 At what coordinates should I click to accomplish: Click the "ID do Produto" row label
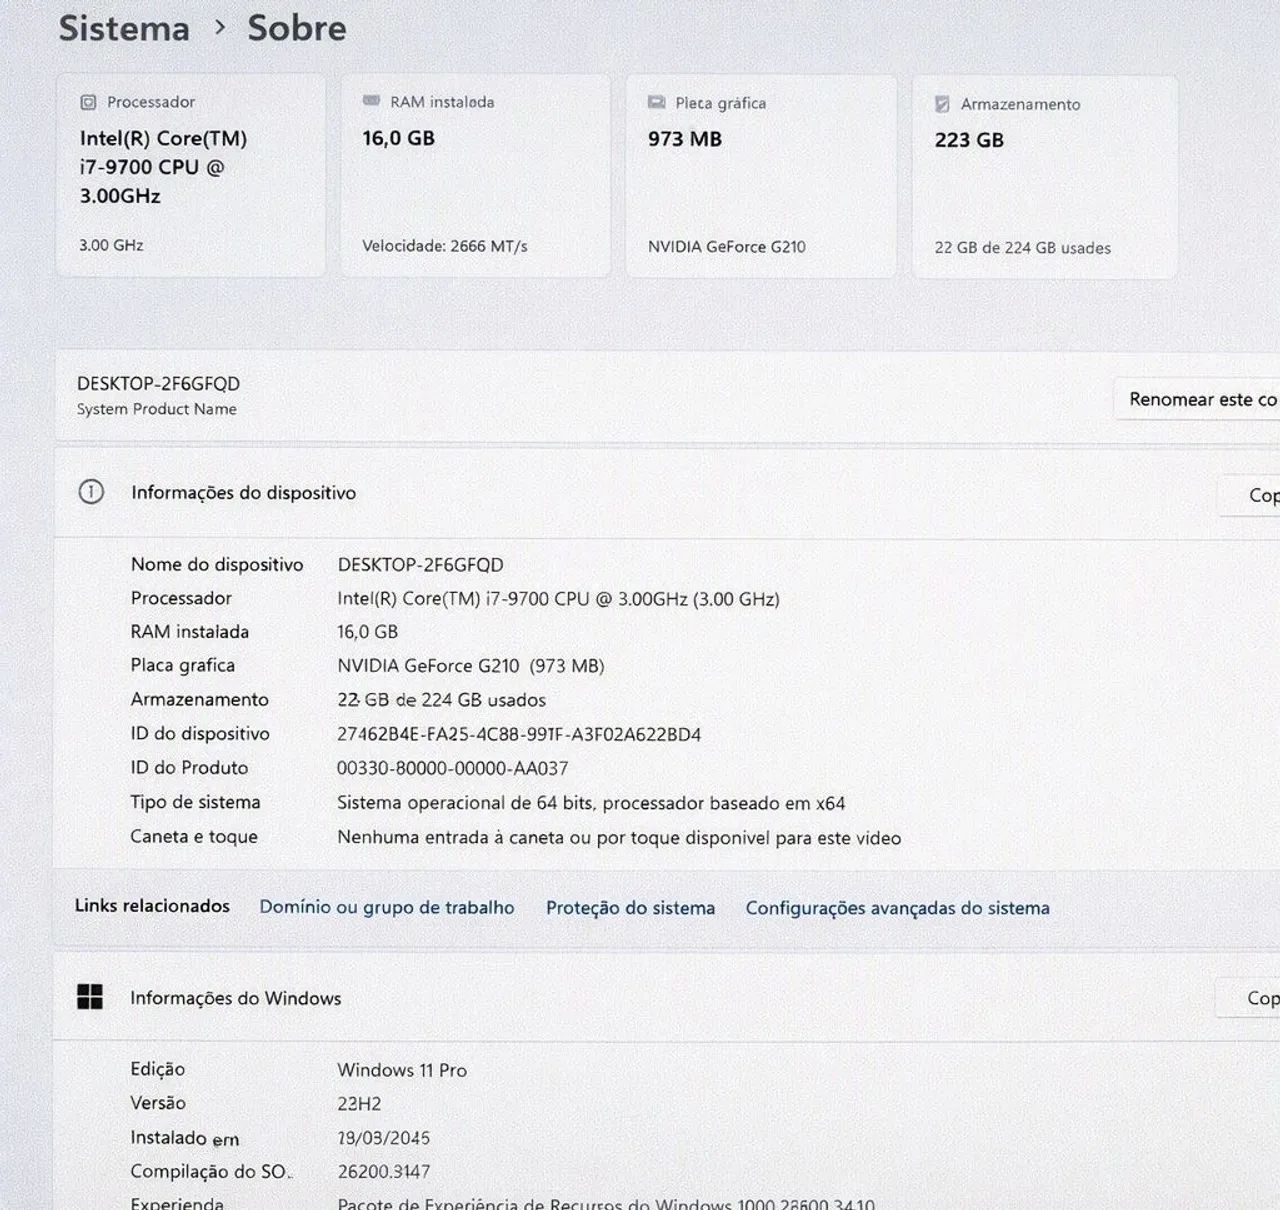pyautogui.click(x=189, y=767)
